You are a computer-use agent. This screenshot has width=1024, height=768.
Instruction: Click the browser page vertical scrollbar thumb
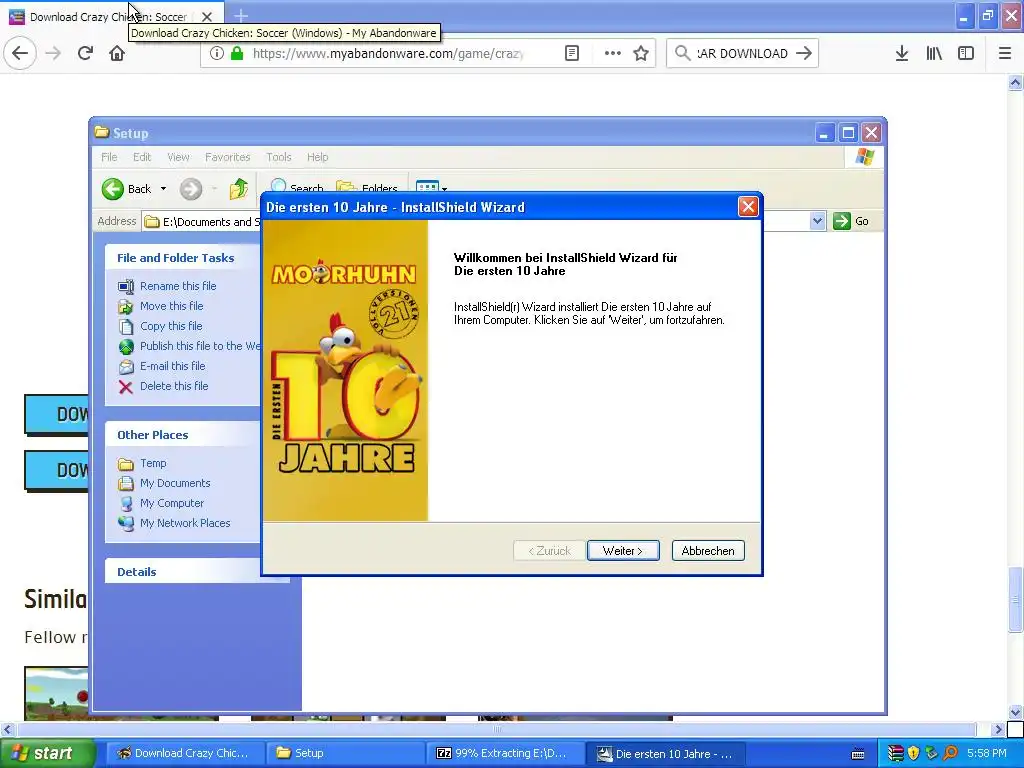click(x=1014, y=599)
